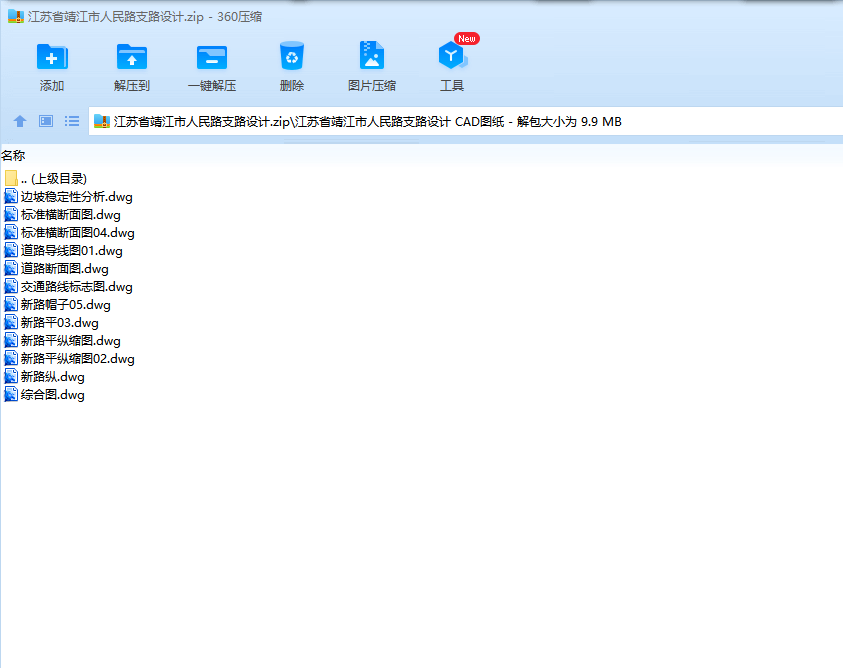843x668 pixels.
Task: Click the 360压缩 app icon in title bar
Action: tap(16, 16)
